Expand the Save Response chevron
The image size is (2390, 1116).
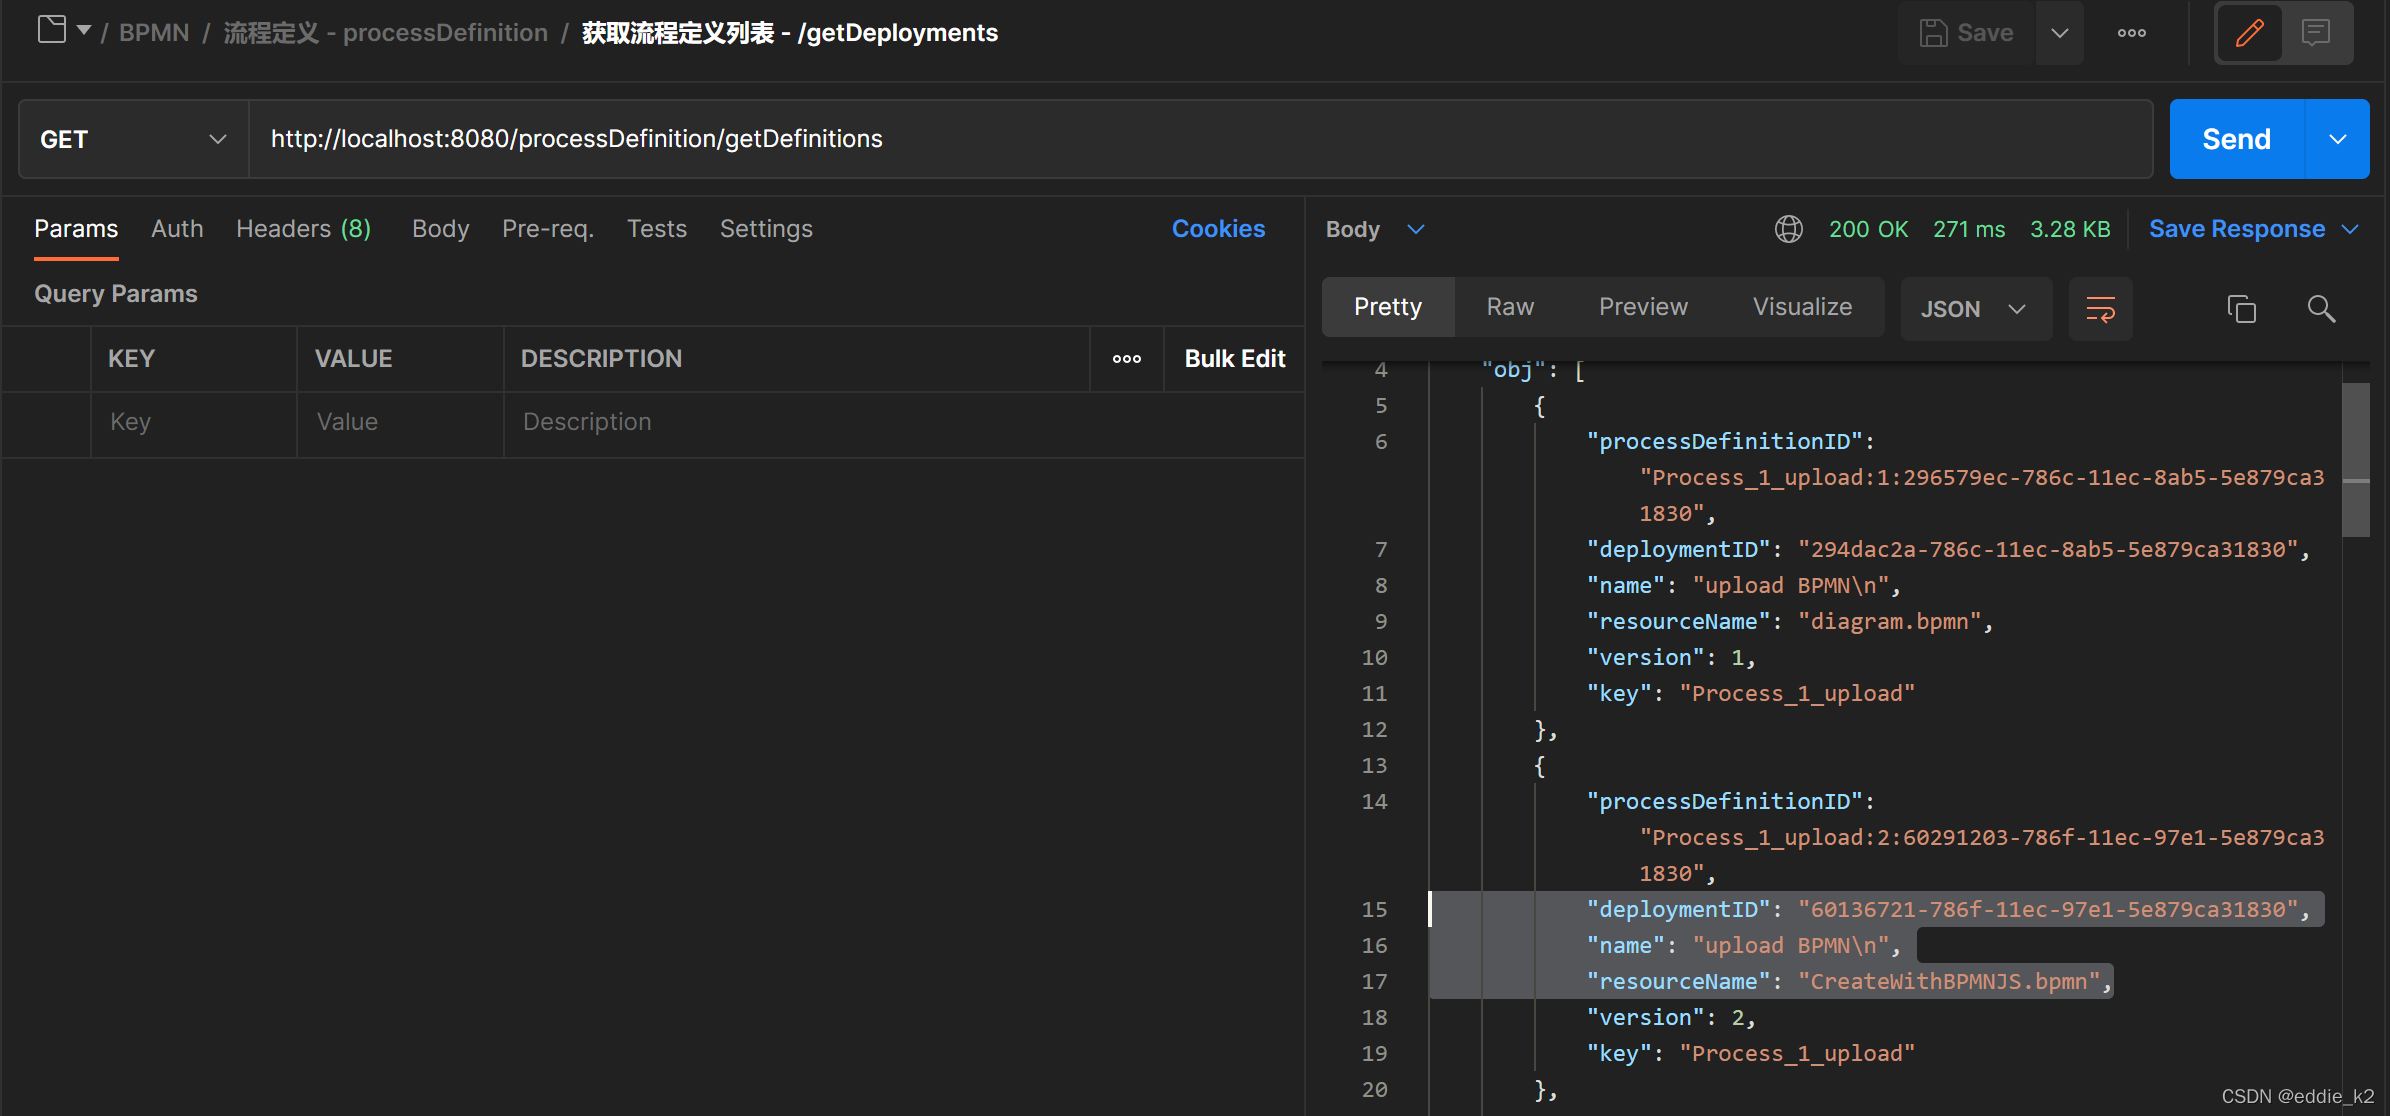2351,230
